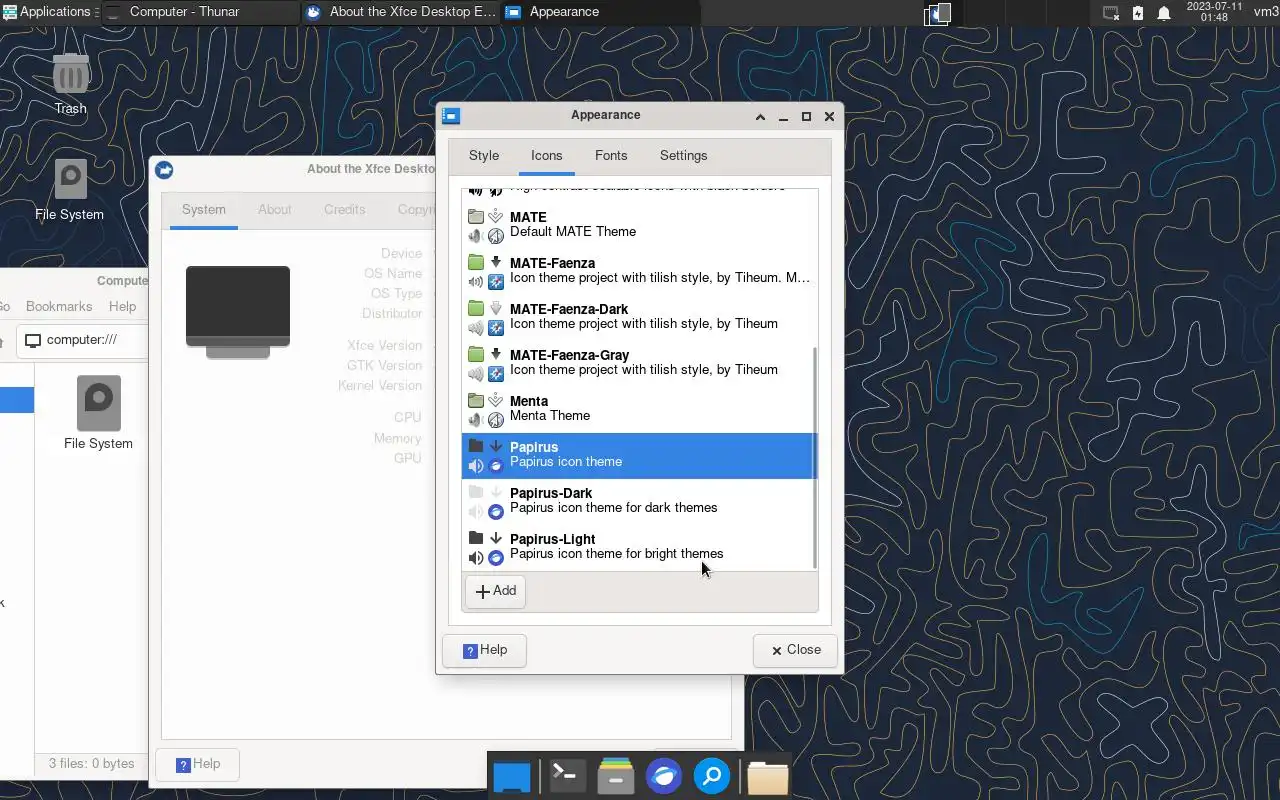Click the Appearance window menu icon
The width and height of the screenshot is (1280, 800).
click(x=451, y=116)
